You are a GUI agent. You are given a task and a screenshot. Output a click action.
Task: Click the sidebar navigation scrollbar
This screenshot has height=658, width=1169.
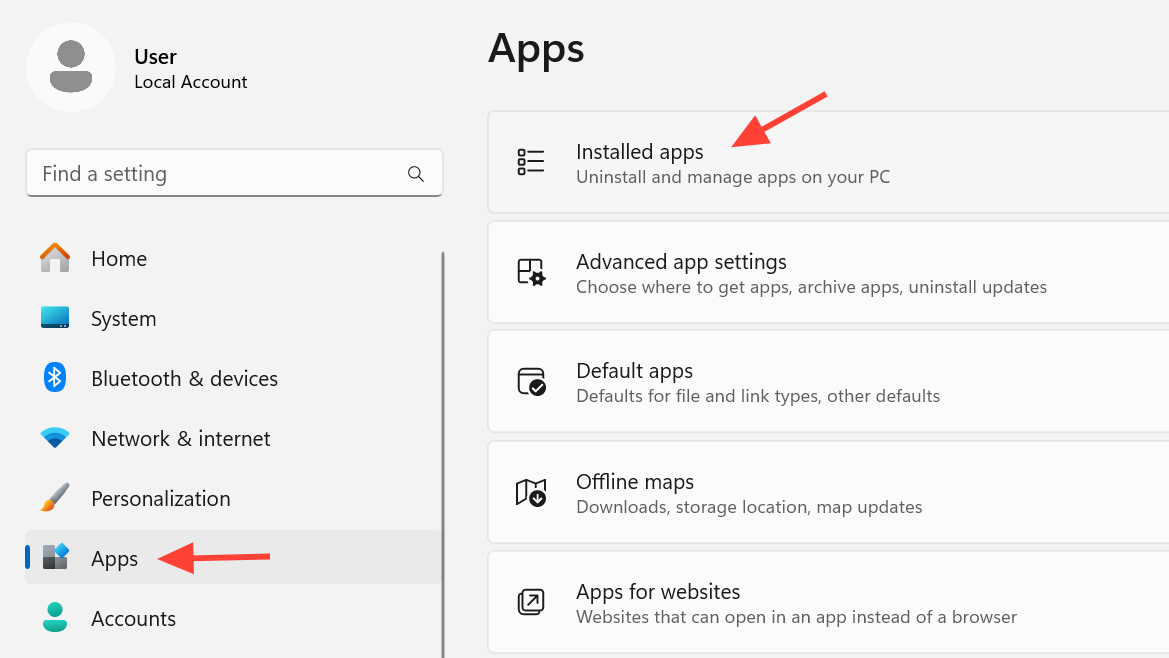coord(443,450)
